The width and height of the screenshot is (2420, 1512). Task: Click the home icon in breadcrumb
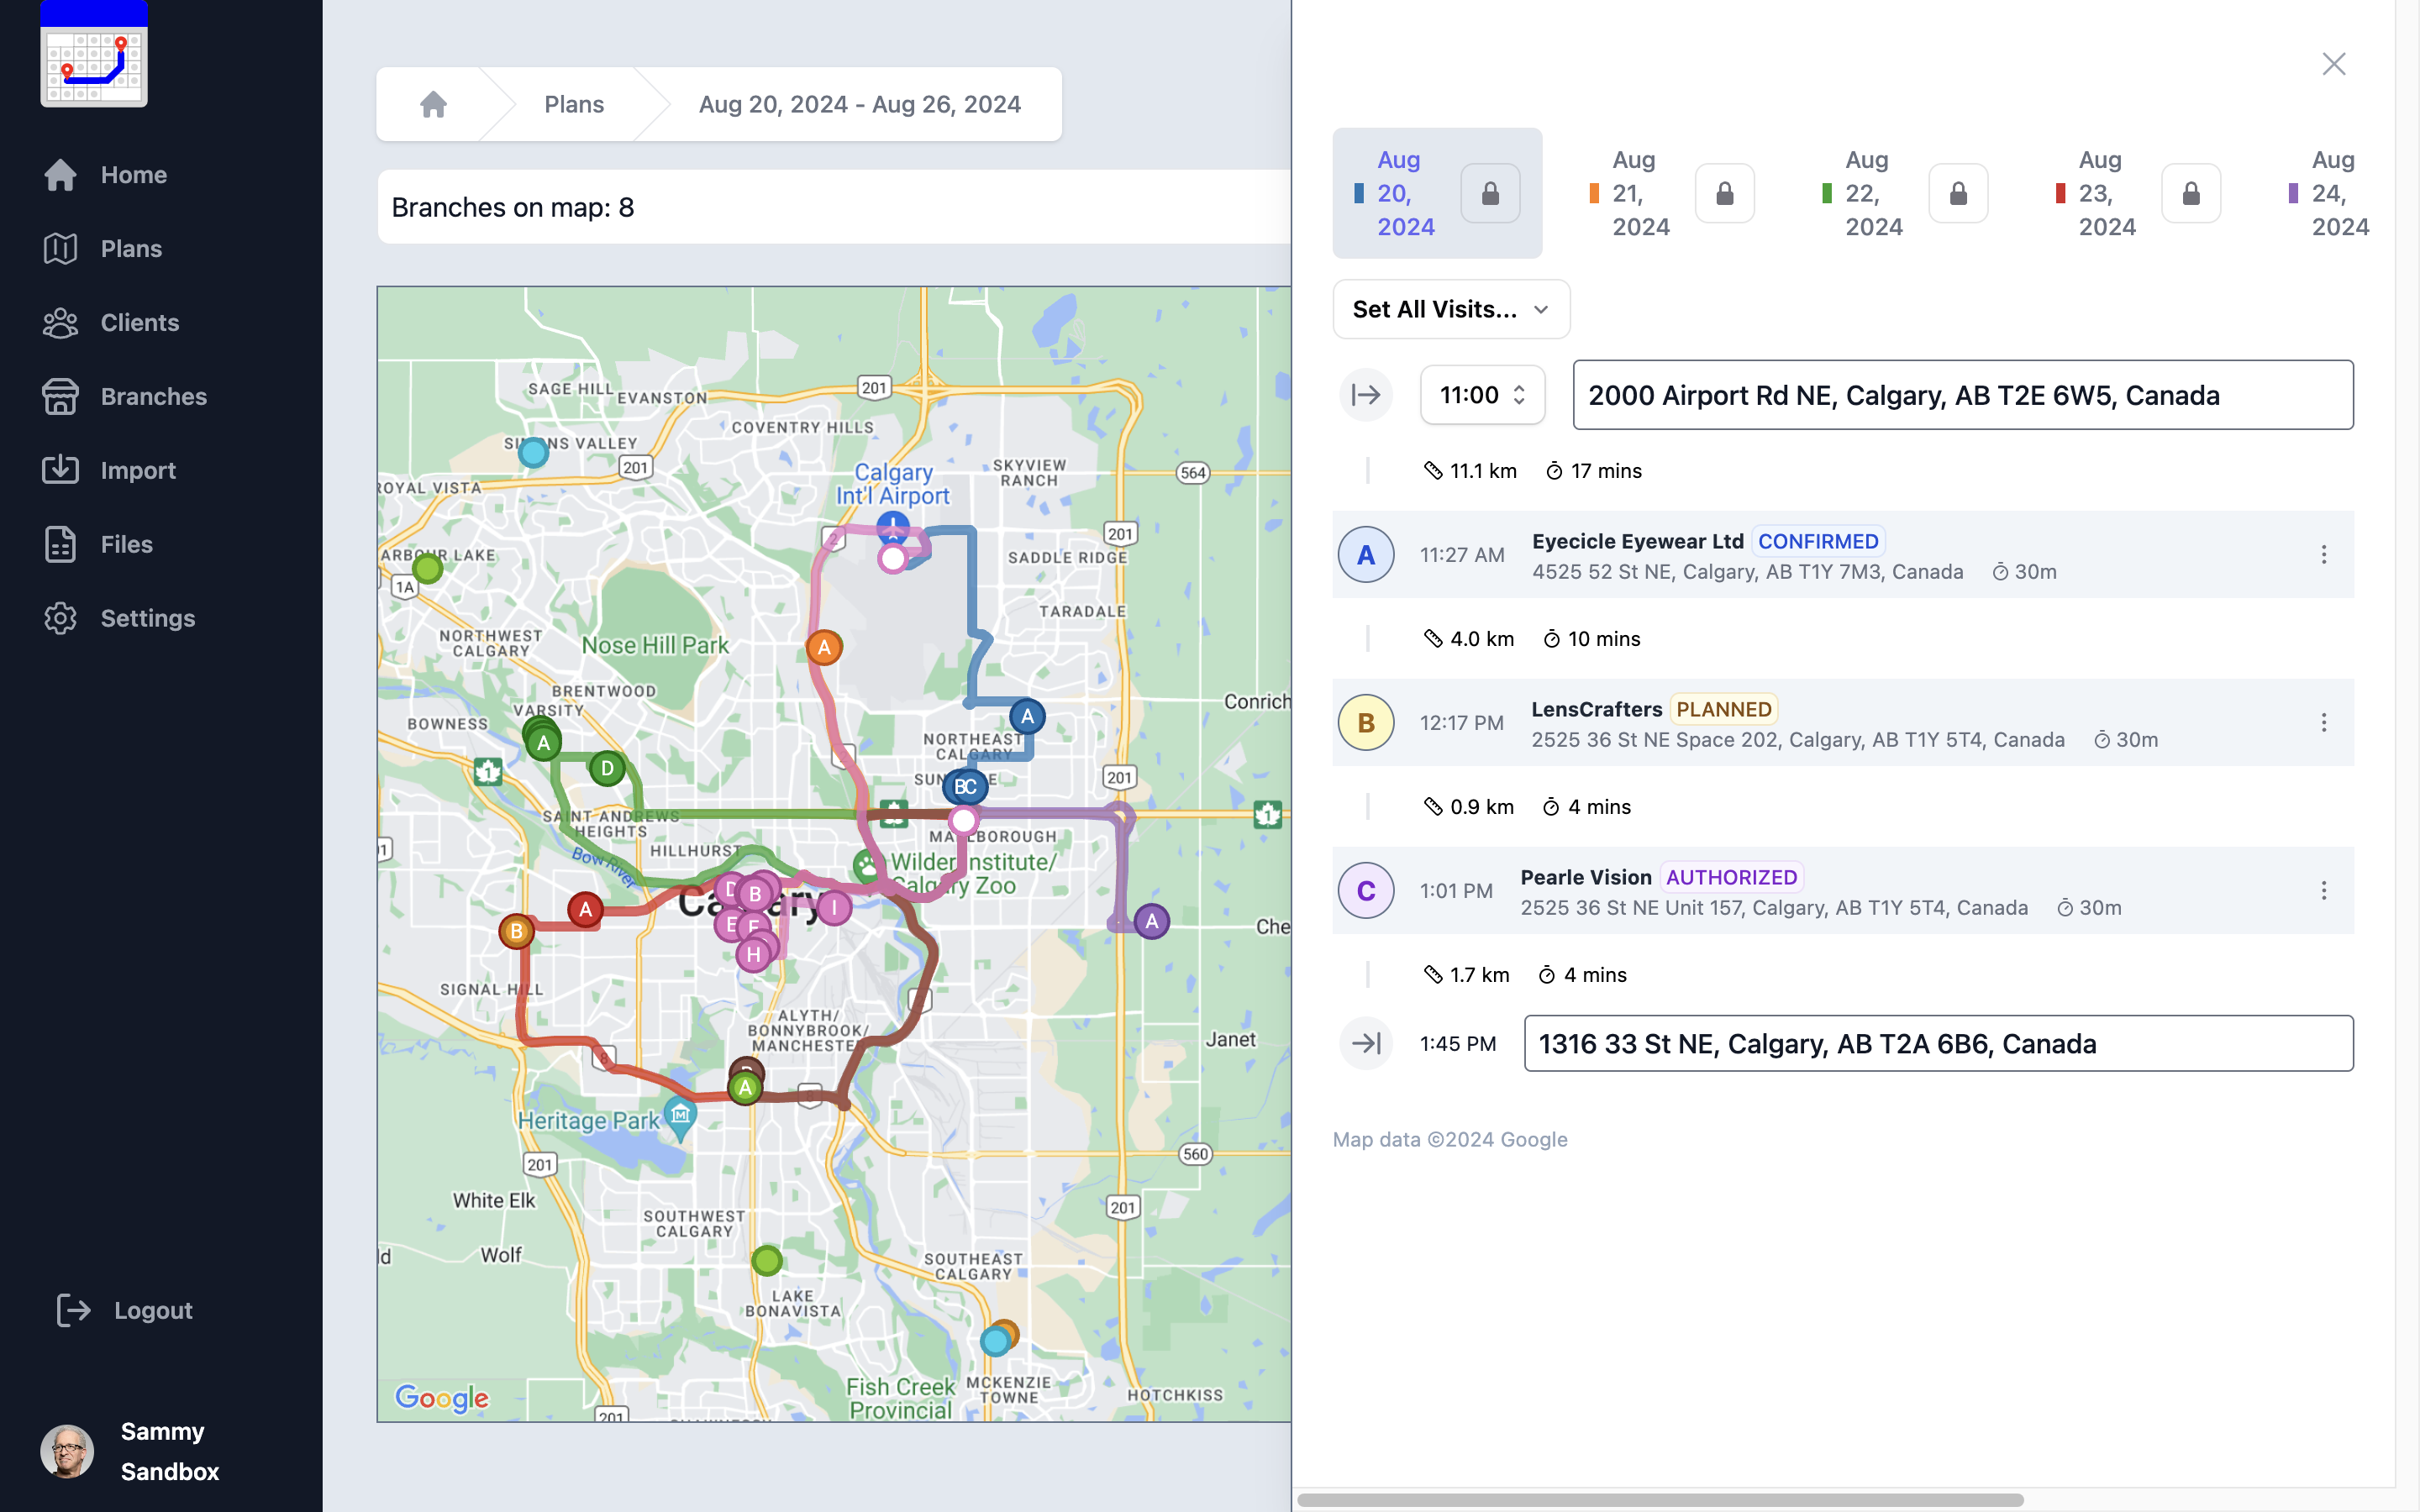433,104
